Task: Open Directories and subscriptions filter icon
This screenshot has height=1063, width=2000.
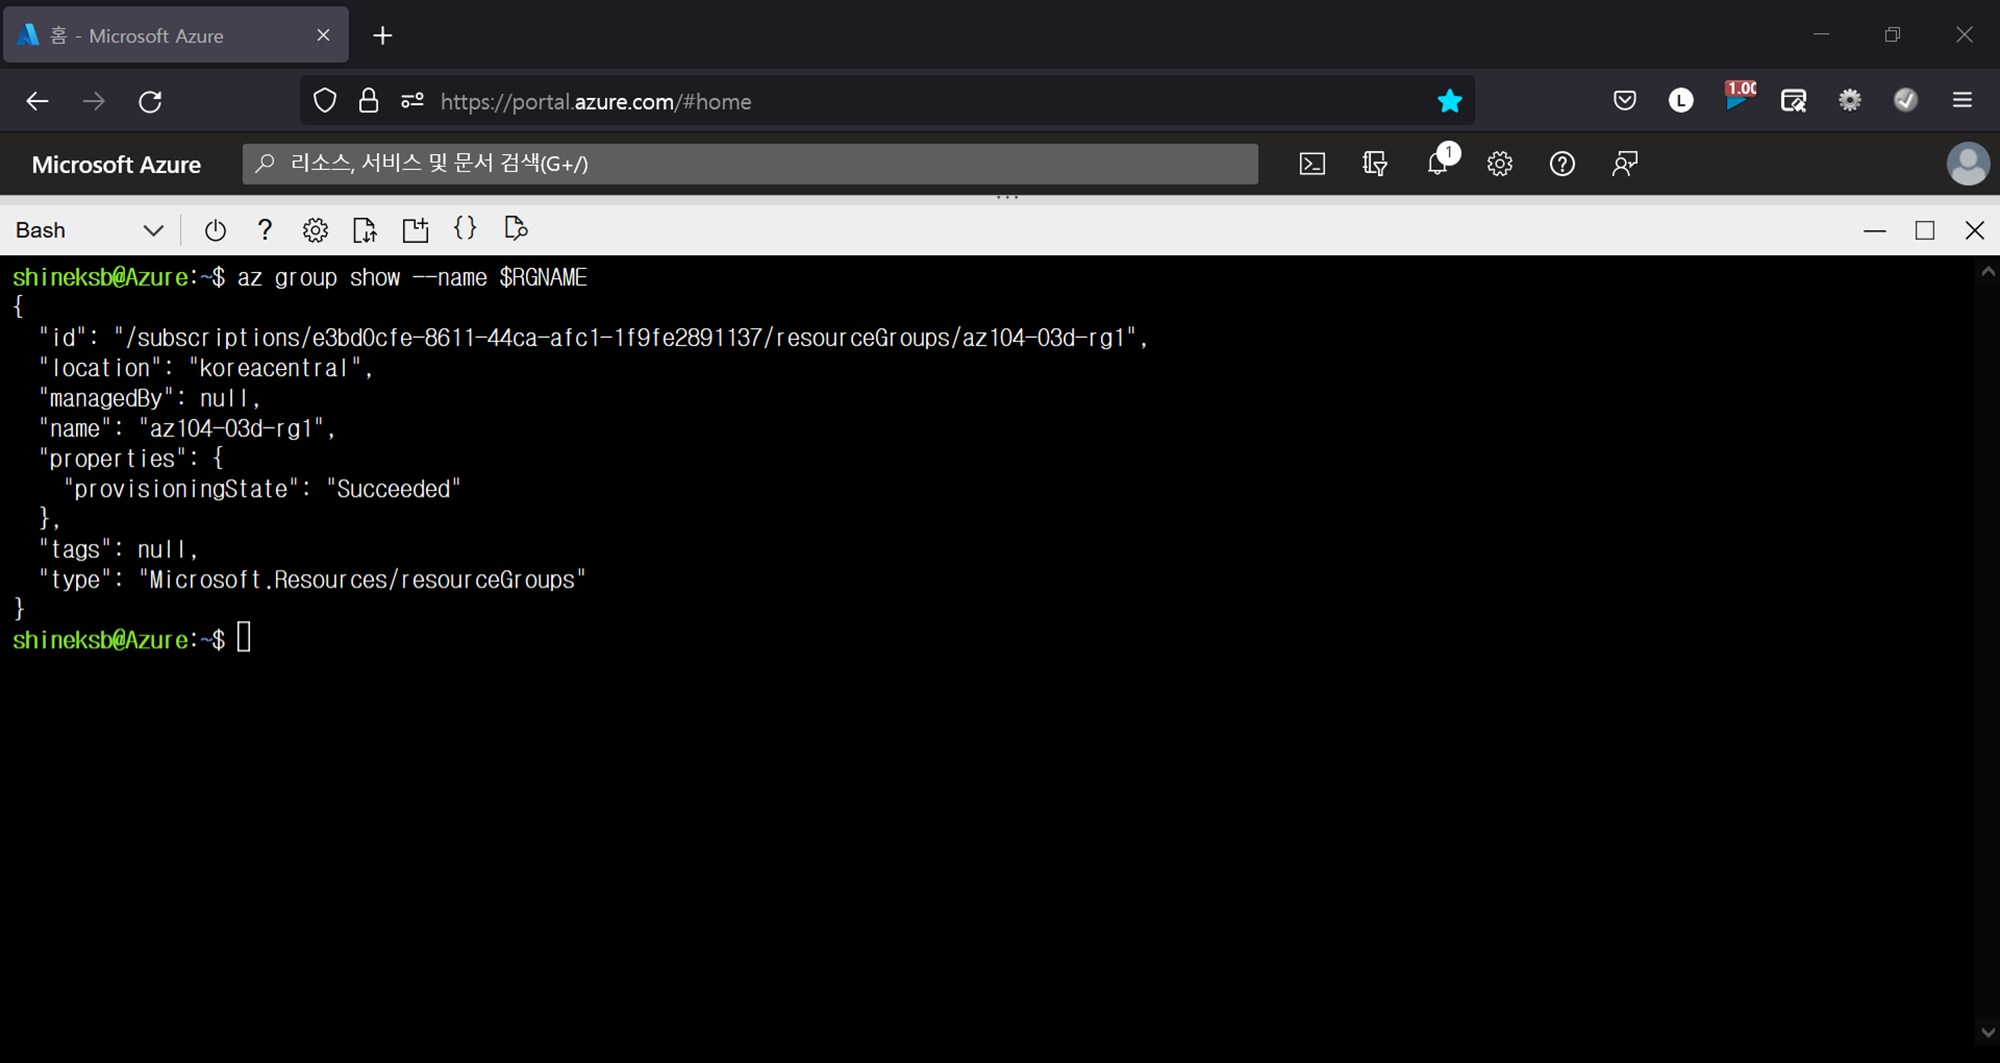Action: [1375, 164]
